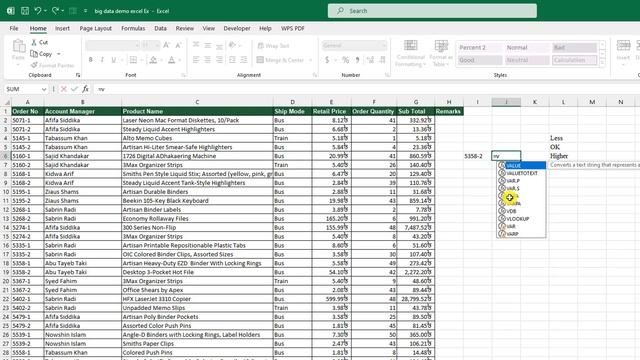Click the Select All corner triangle
The width and height of the screenshot is (640, 360).
7,102
